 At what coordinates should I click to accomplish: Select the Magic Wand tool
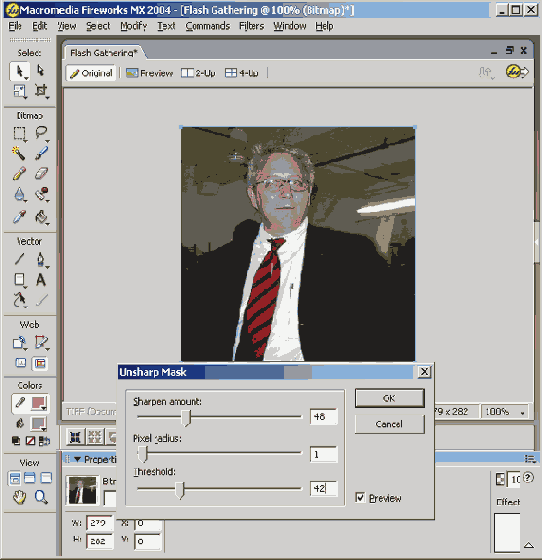(x=19, y=153)
